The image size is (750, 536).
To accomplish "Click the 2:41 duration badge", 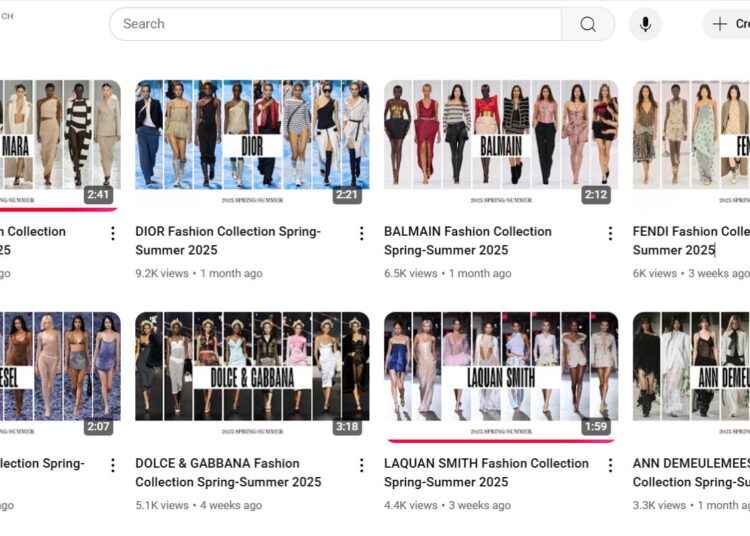I will point(98,195).
